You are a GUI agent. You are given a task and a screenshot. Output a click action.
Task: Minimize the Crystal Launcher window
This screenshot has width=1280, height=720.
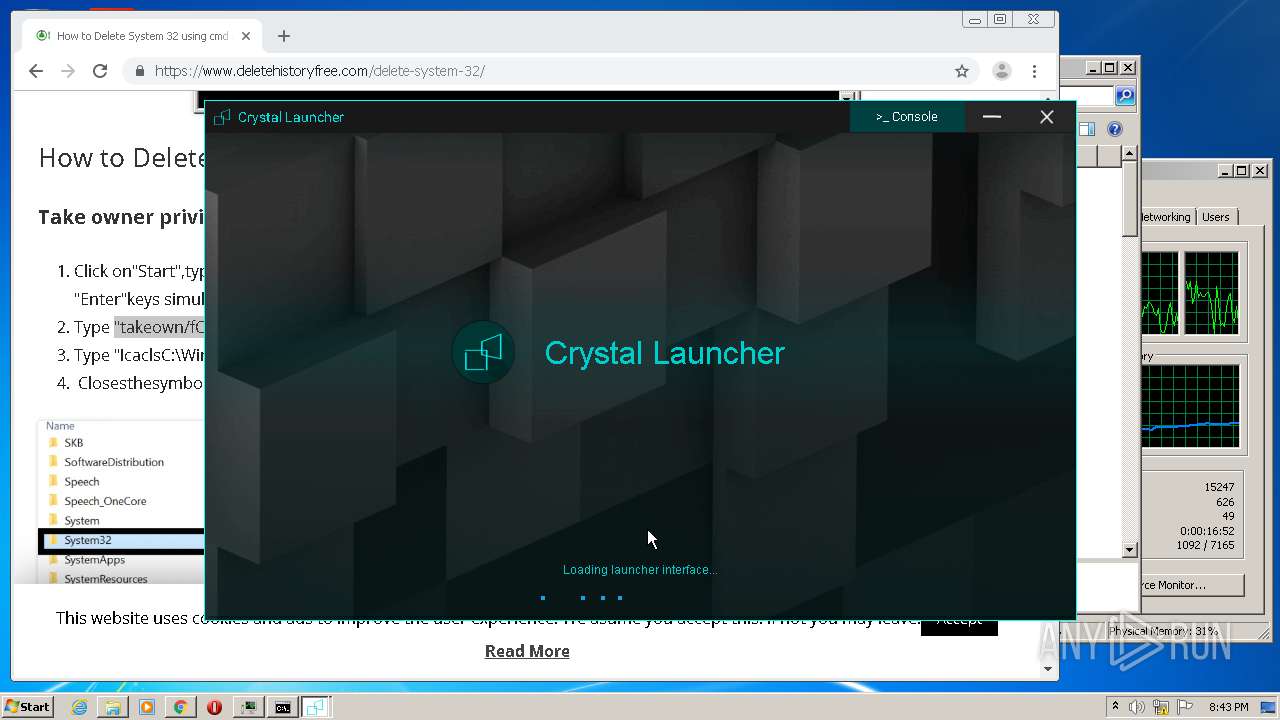992,117
